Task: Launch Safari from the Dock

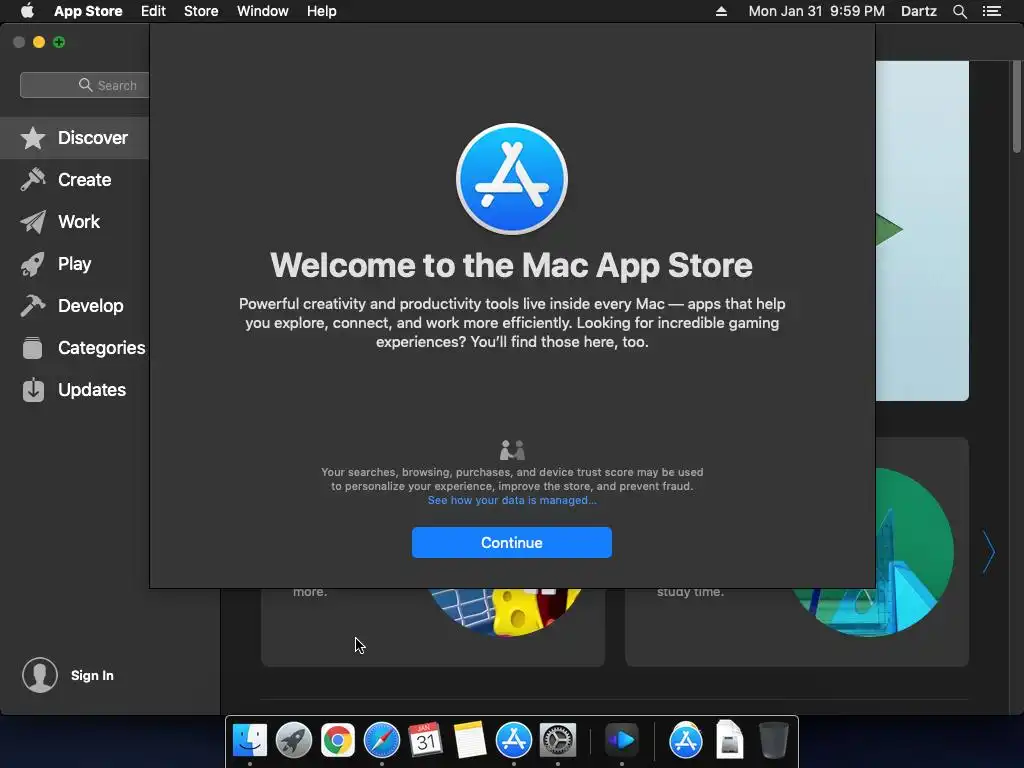Action: 381,740
